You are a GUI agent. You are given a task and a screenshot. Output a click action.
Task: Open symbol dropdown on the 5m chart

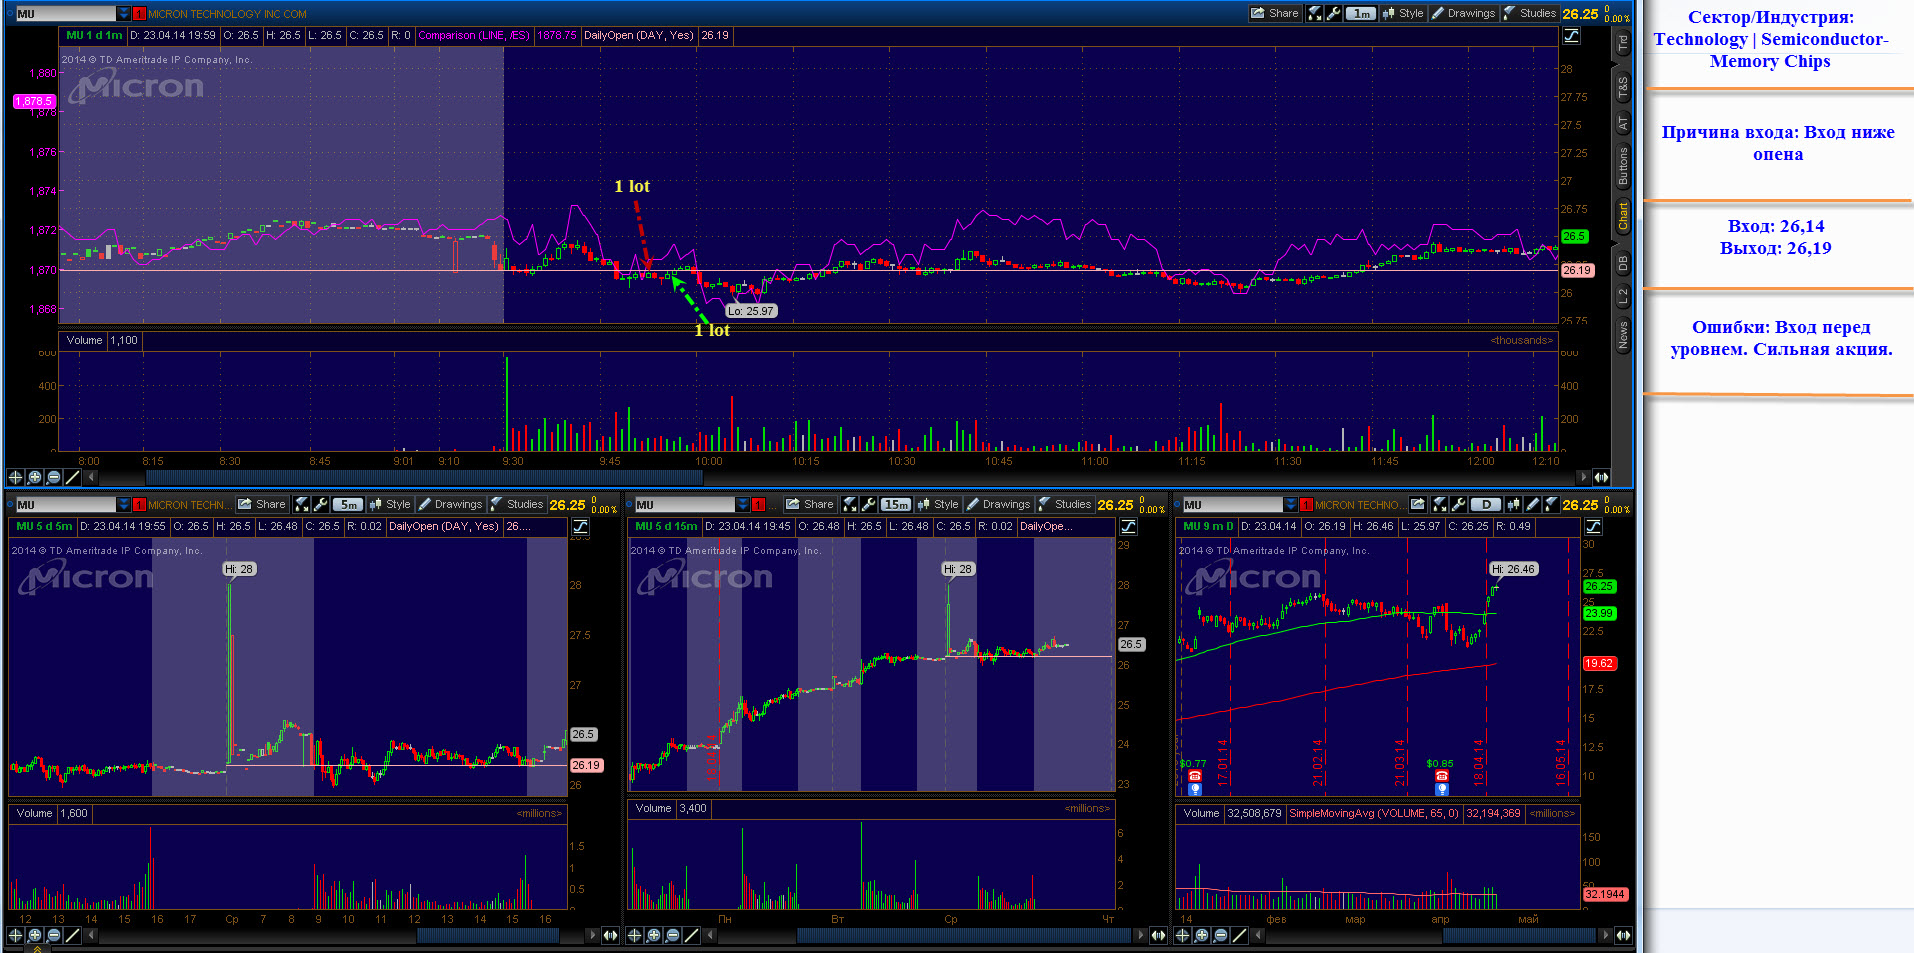[124, 505]
